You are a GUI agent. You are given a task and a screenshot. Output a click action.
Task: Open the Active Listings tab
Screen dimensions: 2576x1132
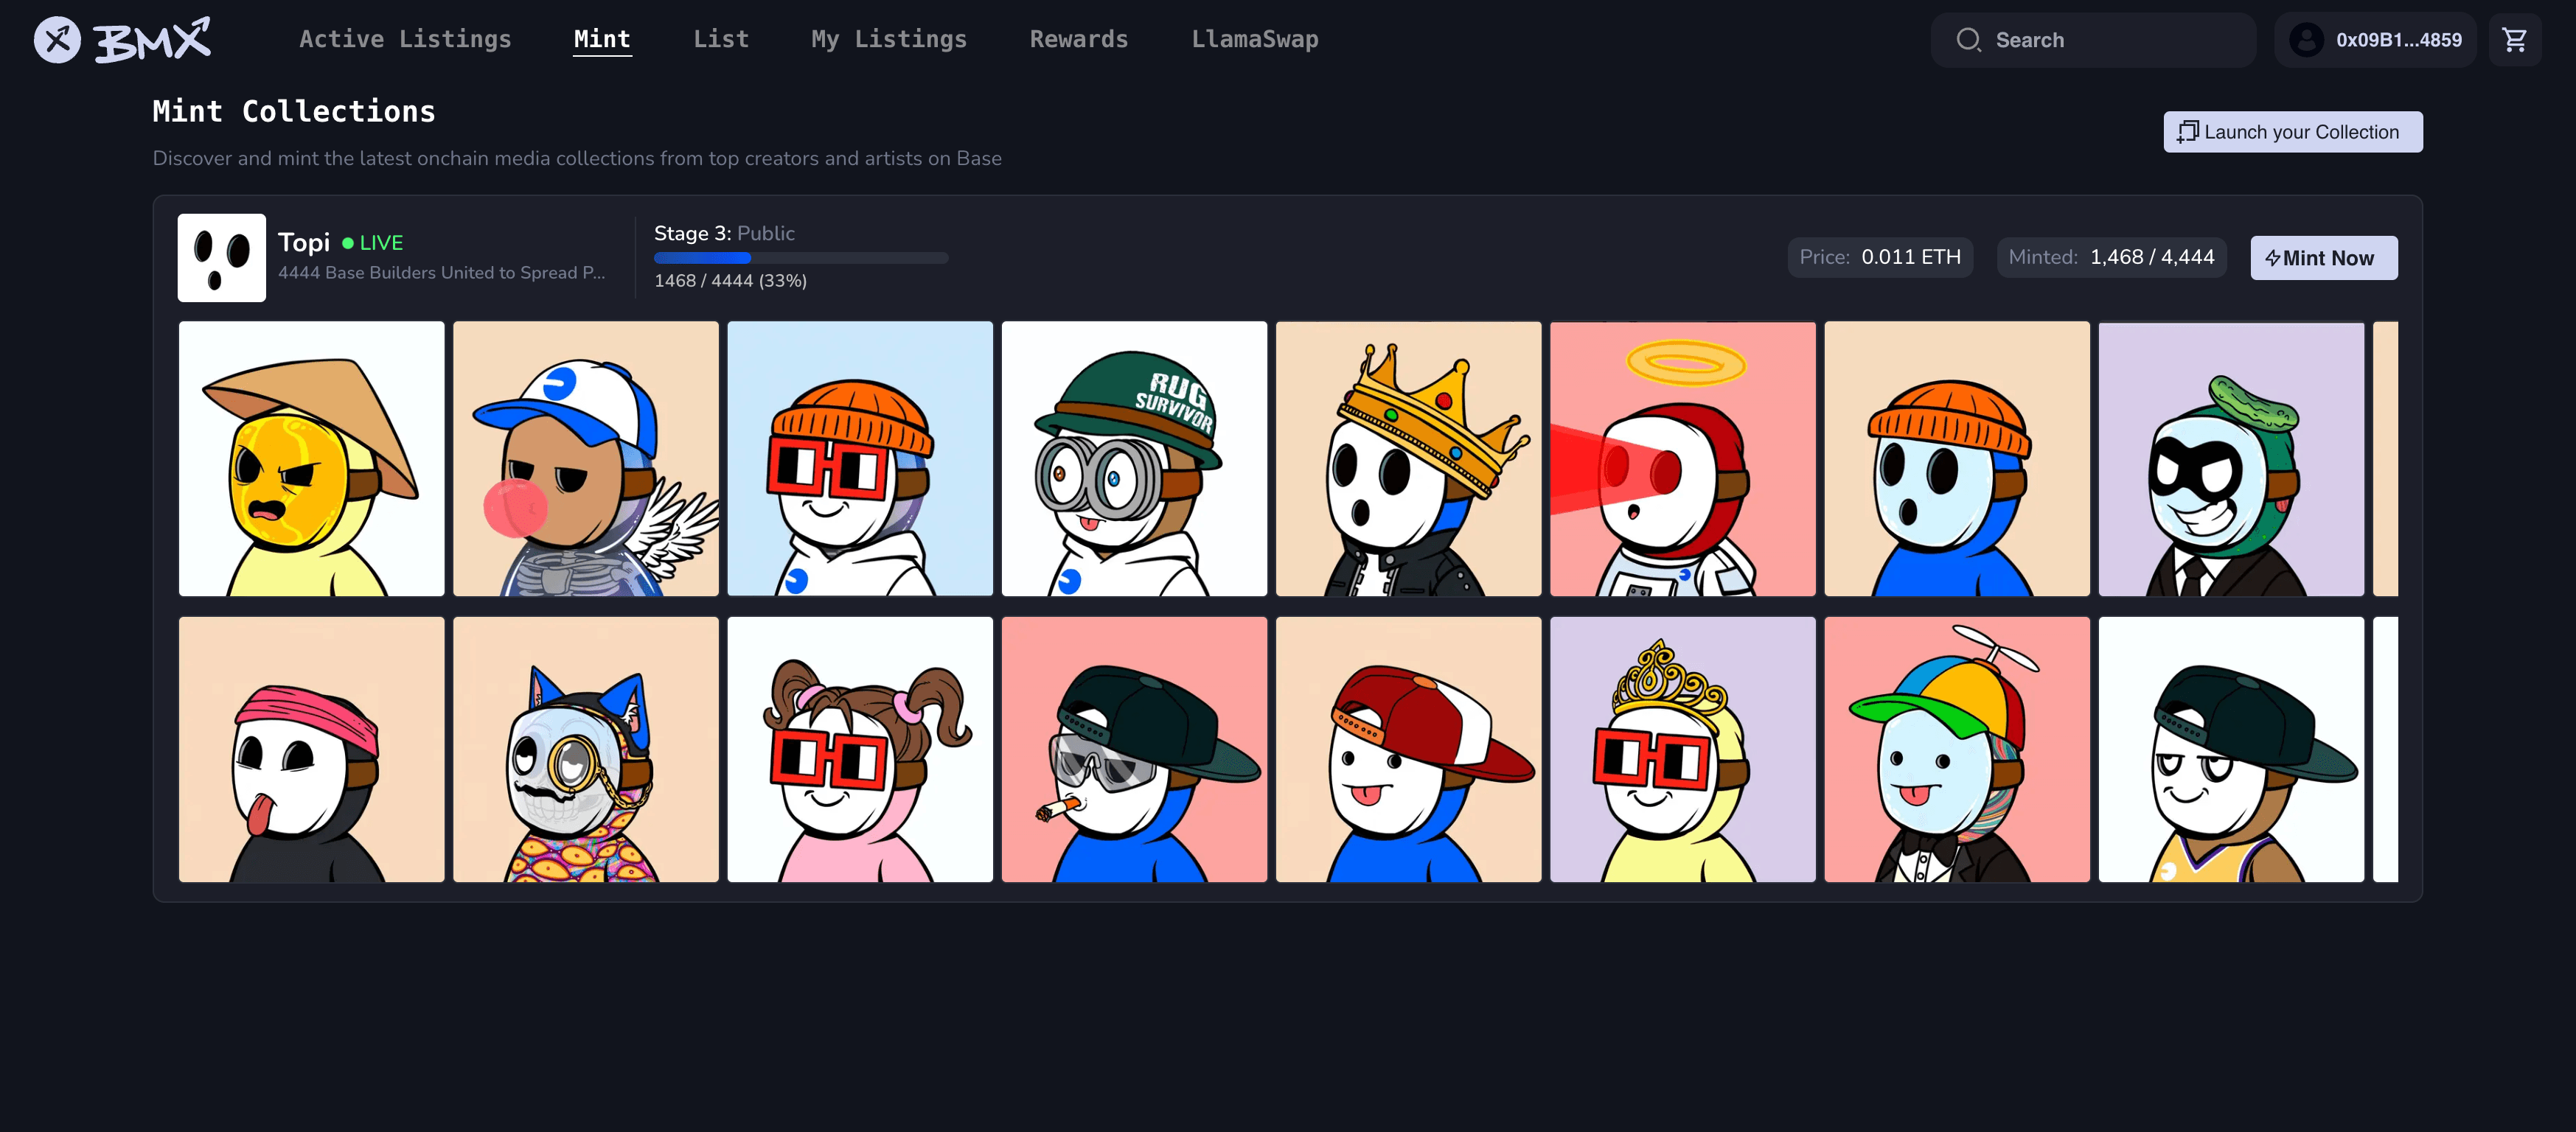point(405,39)
